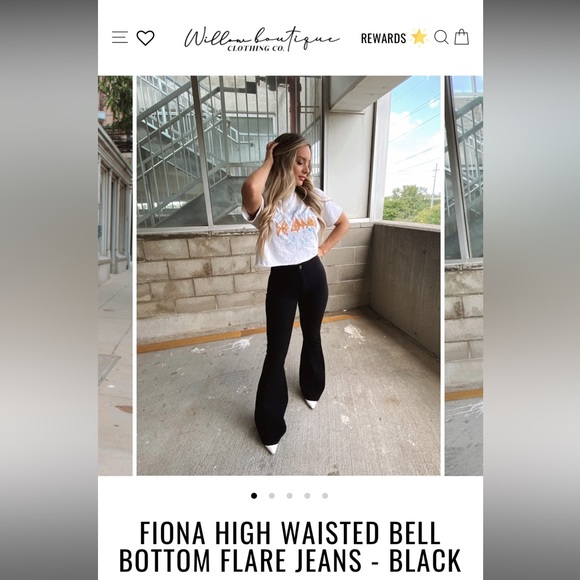Select the third carousel dot
Viewport: 580px width, 580px height.
tap(289, 496)
